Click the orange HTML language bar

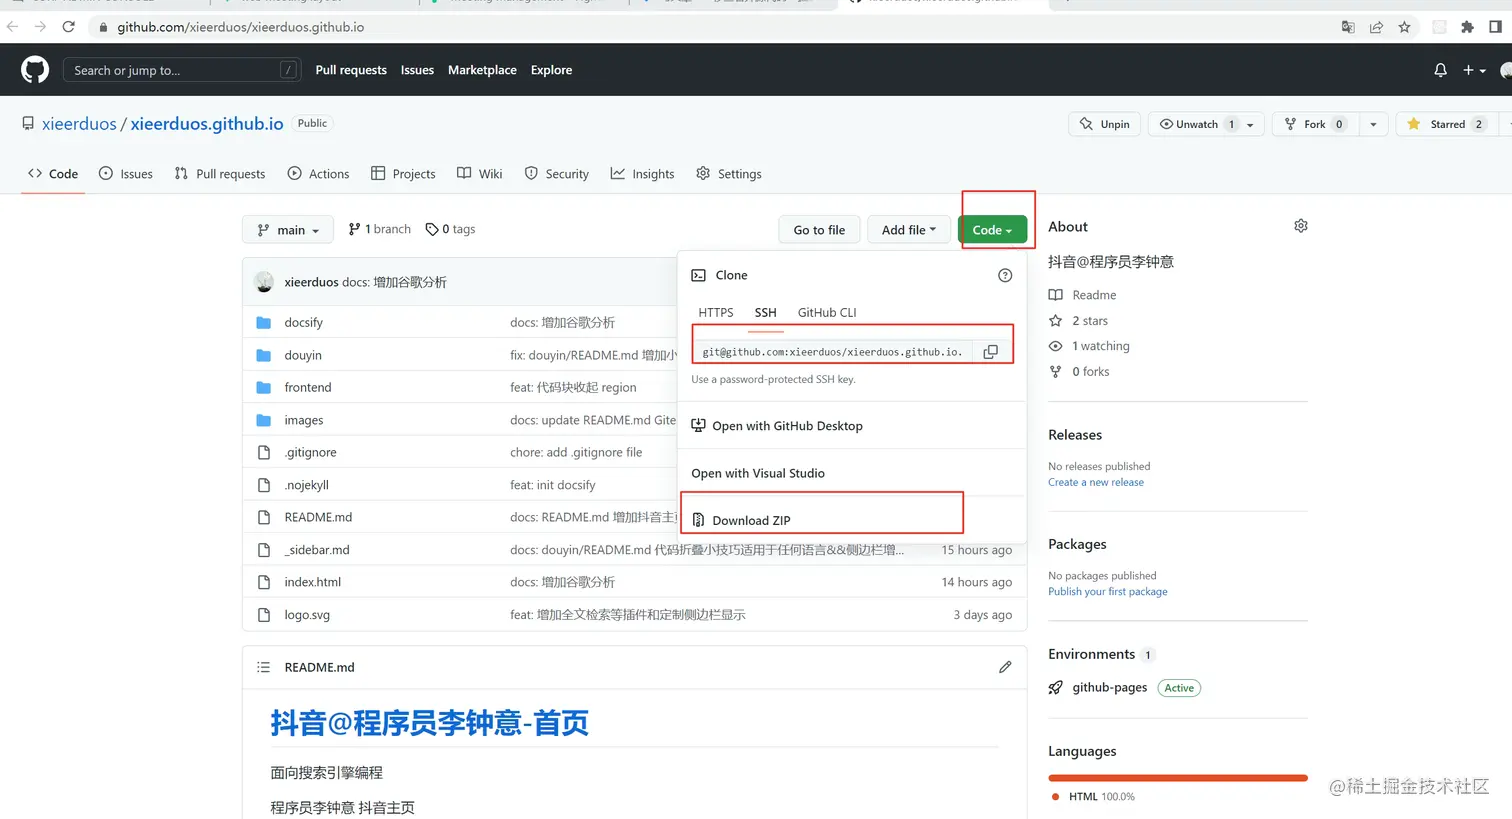coord(1178,777)
